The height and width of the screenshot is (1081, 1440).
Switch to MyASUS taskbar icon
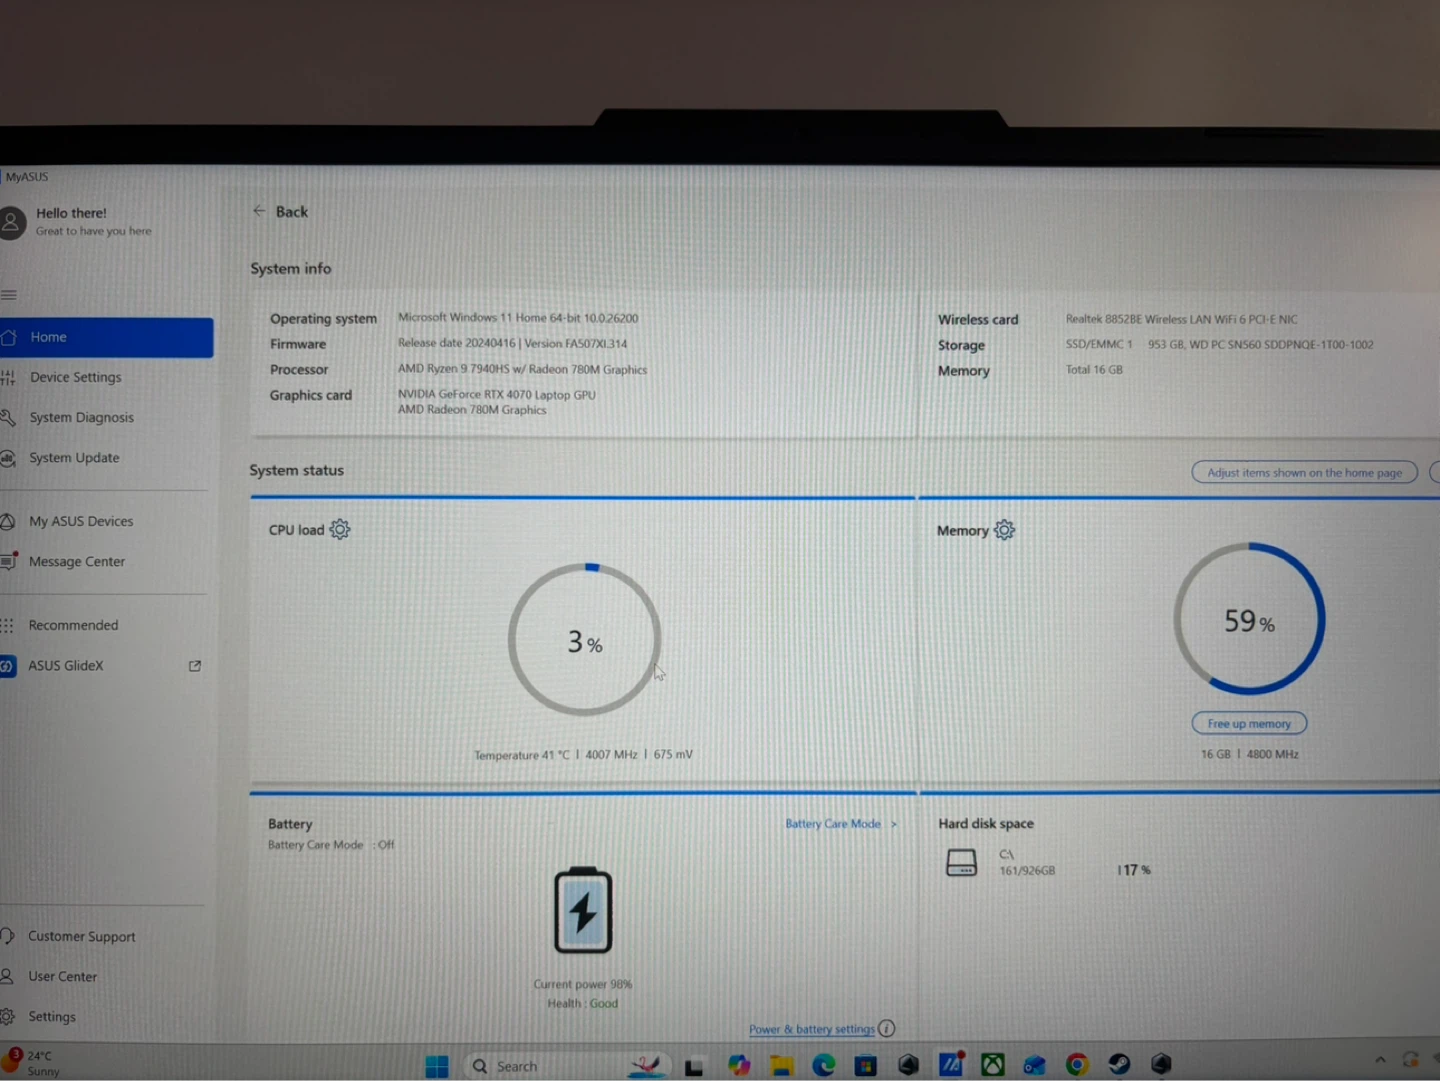(x=951, y=1065)
